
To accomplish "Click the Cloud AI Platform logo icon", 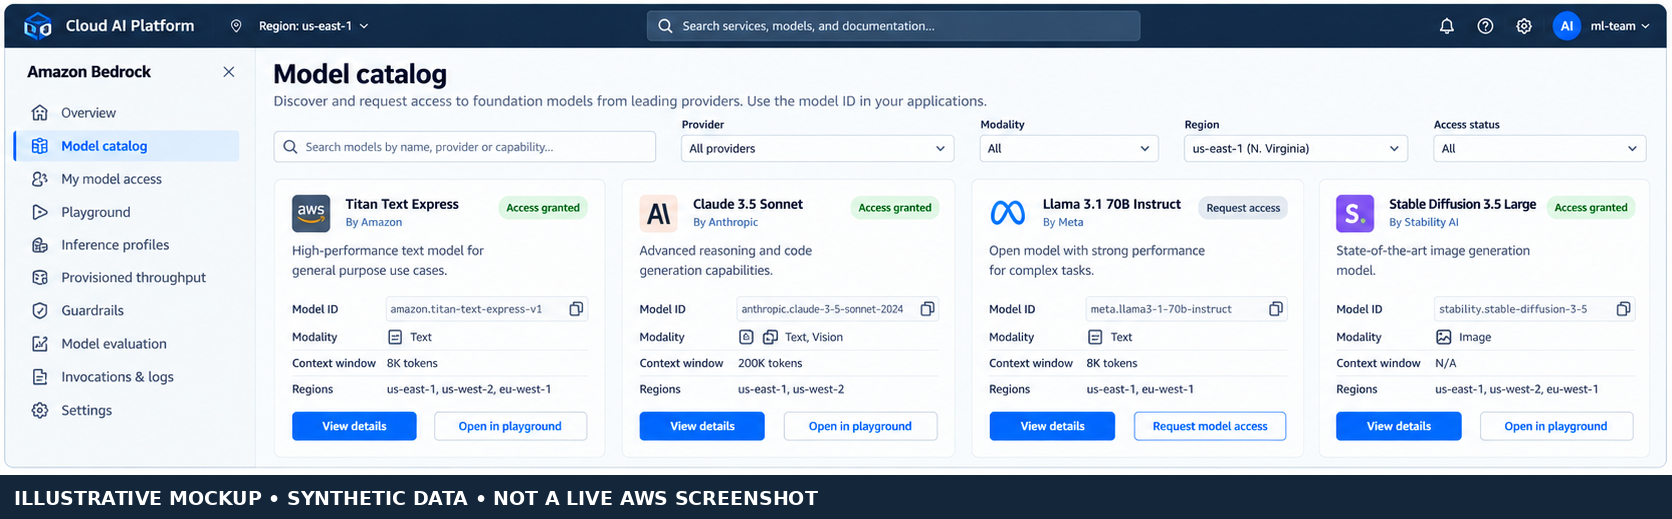I will pos(38,26).
